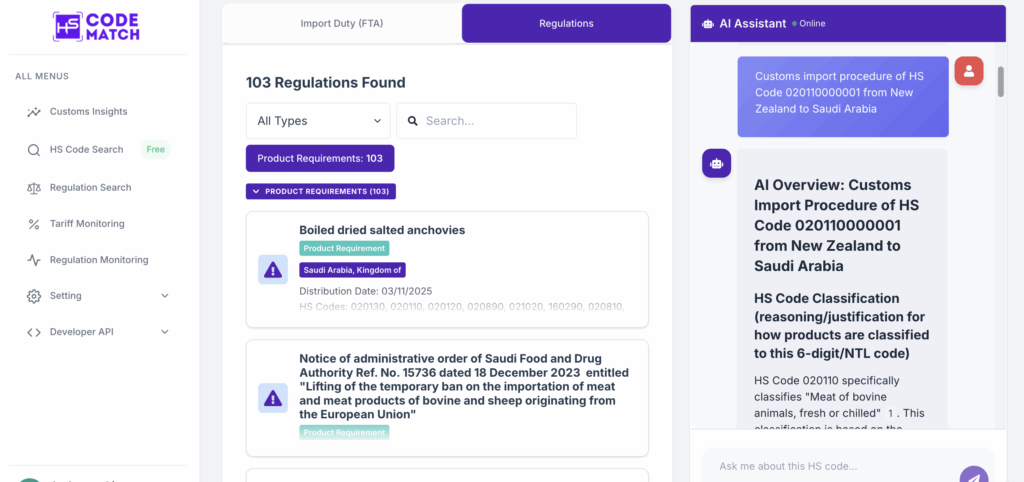Collapse the Product Requirements (103) section
The width and height of the screenshot is (1024, 482).
(x=321, y=191)
